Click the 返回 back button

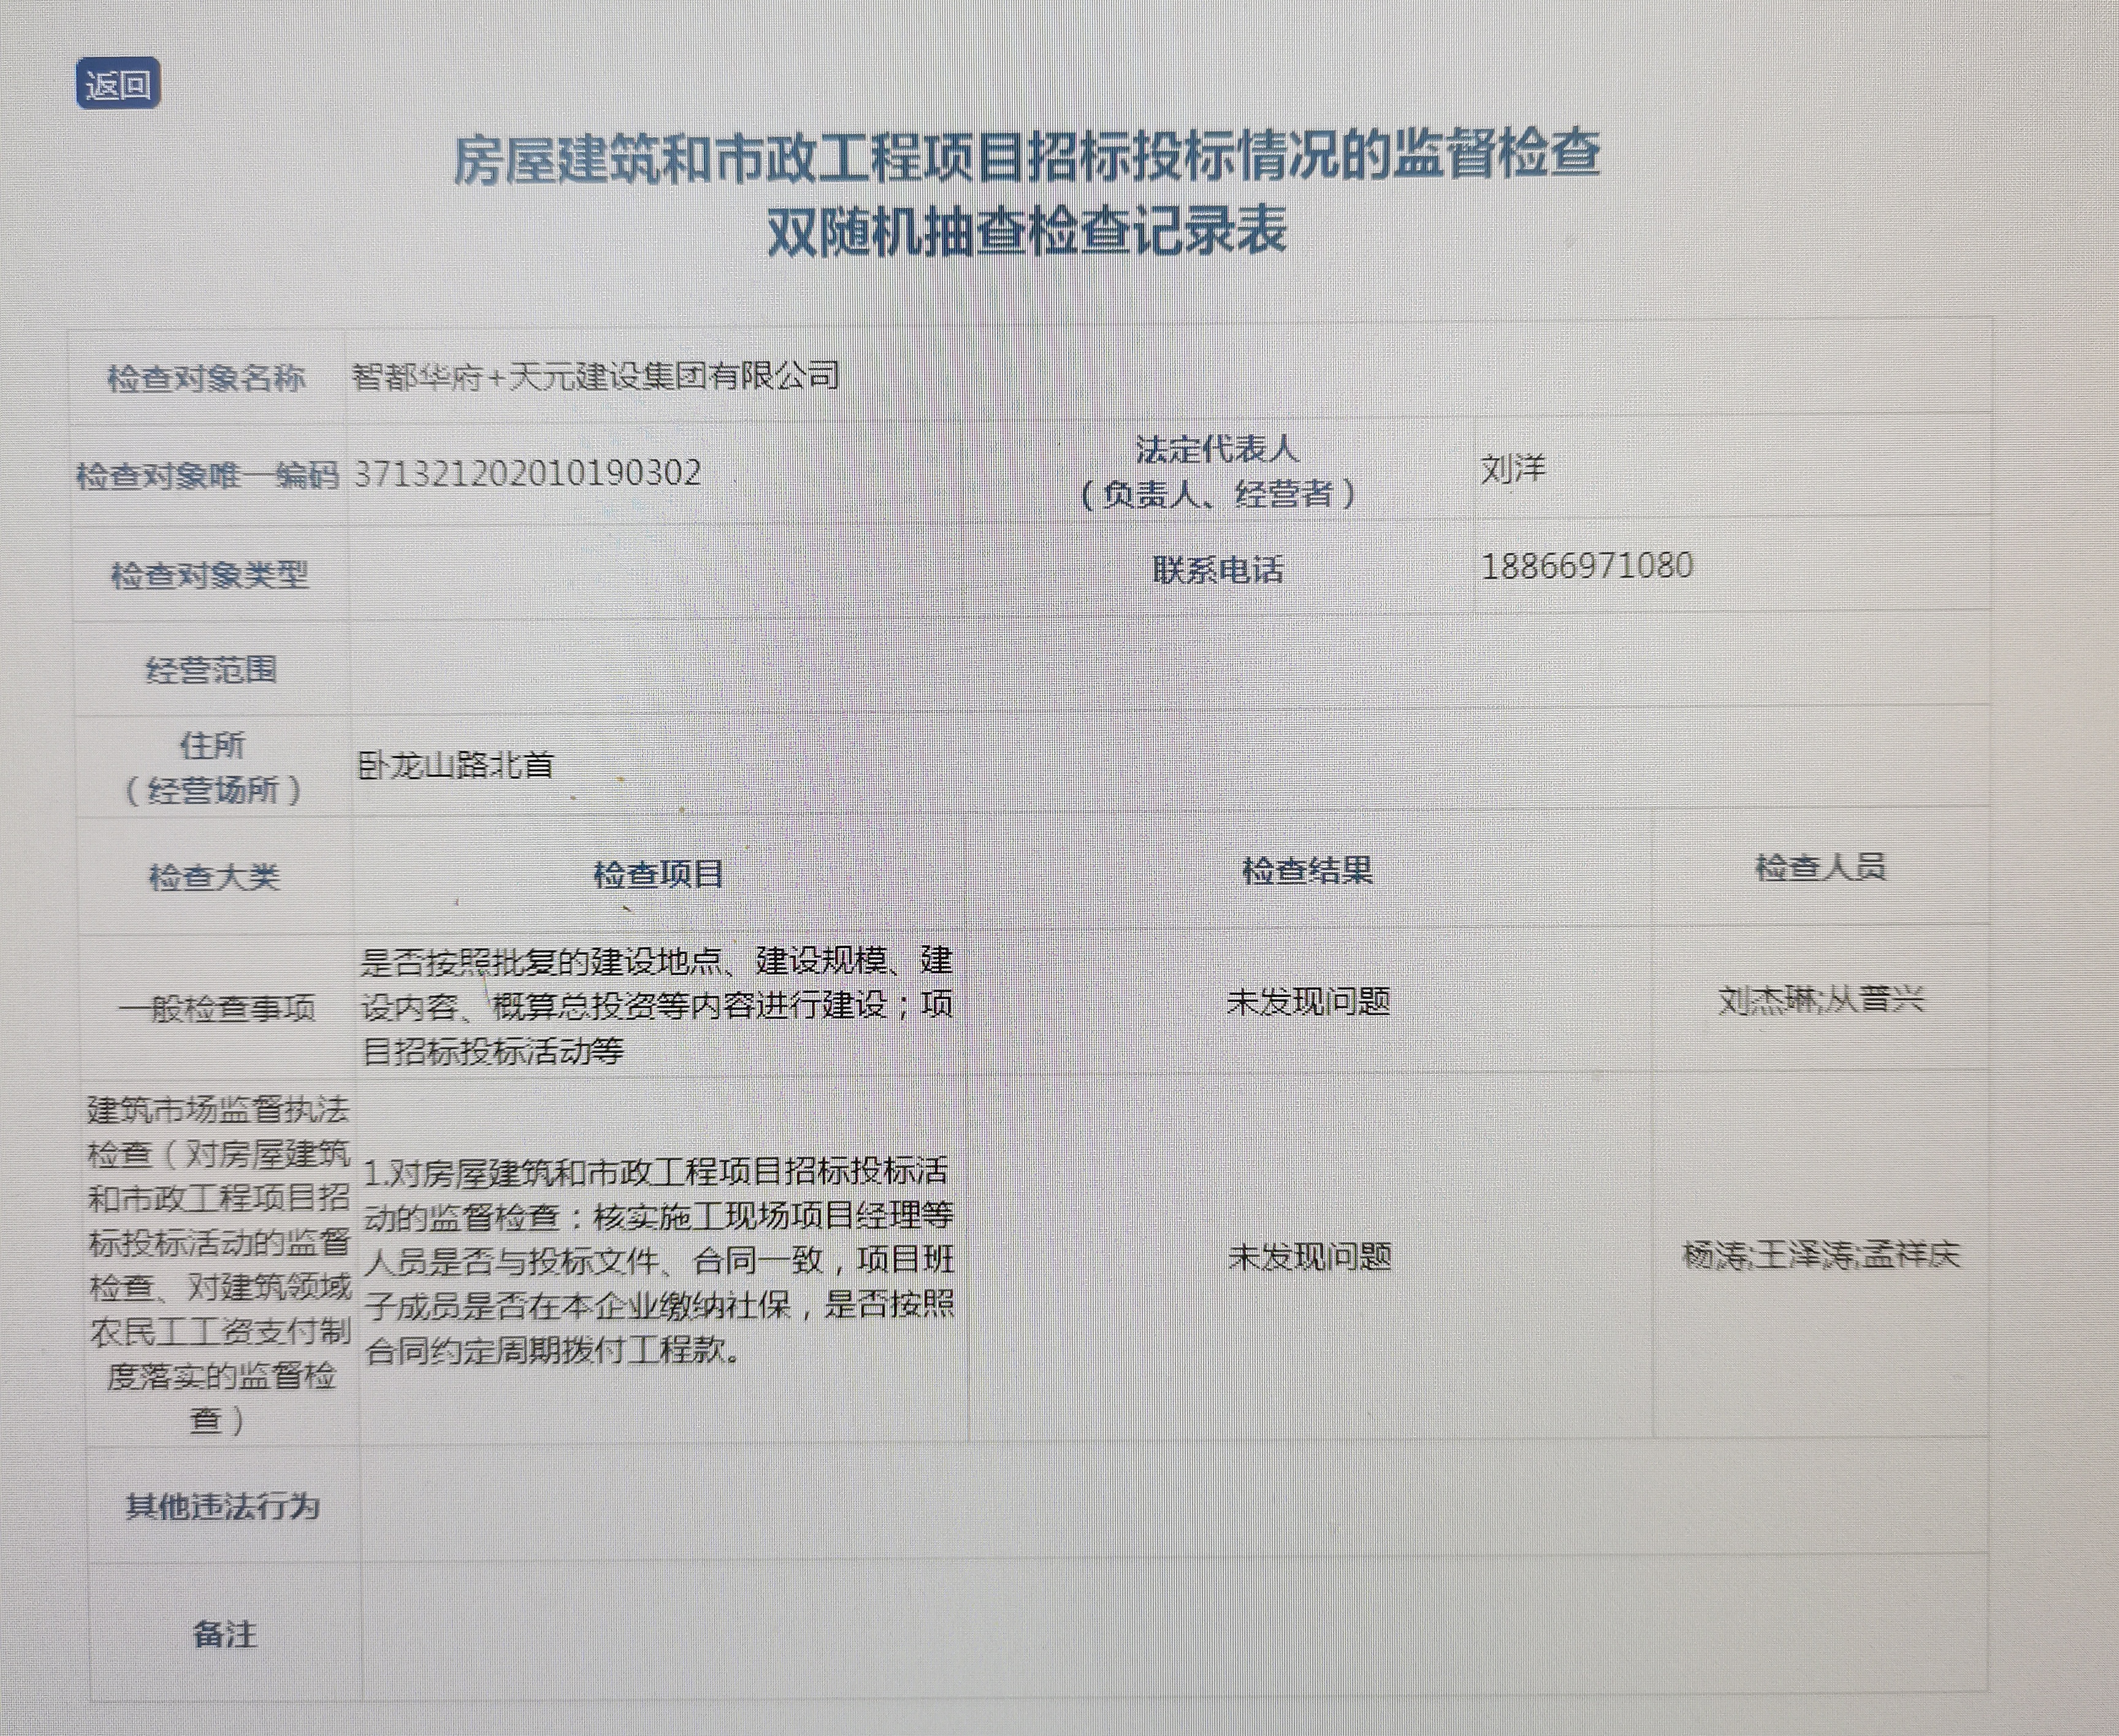118,84
